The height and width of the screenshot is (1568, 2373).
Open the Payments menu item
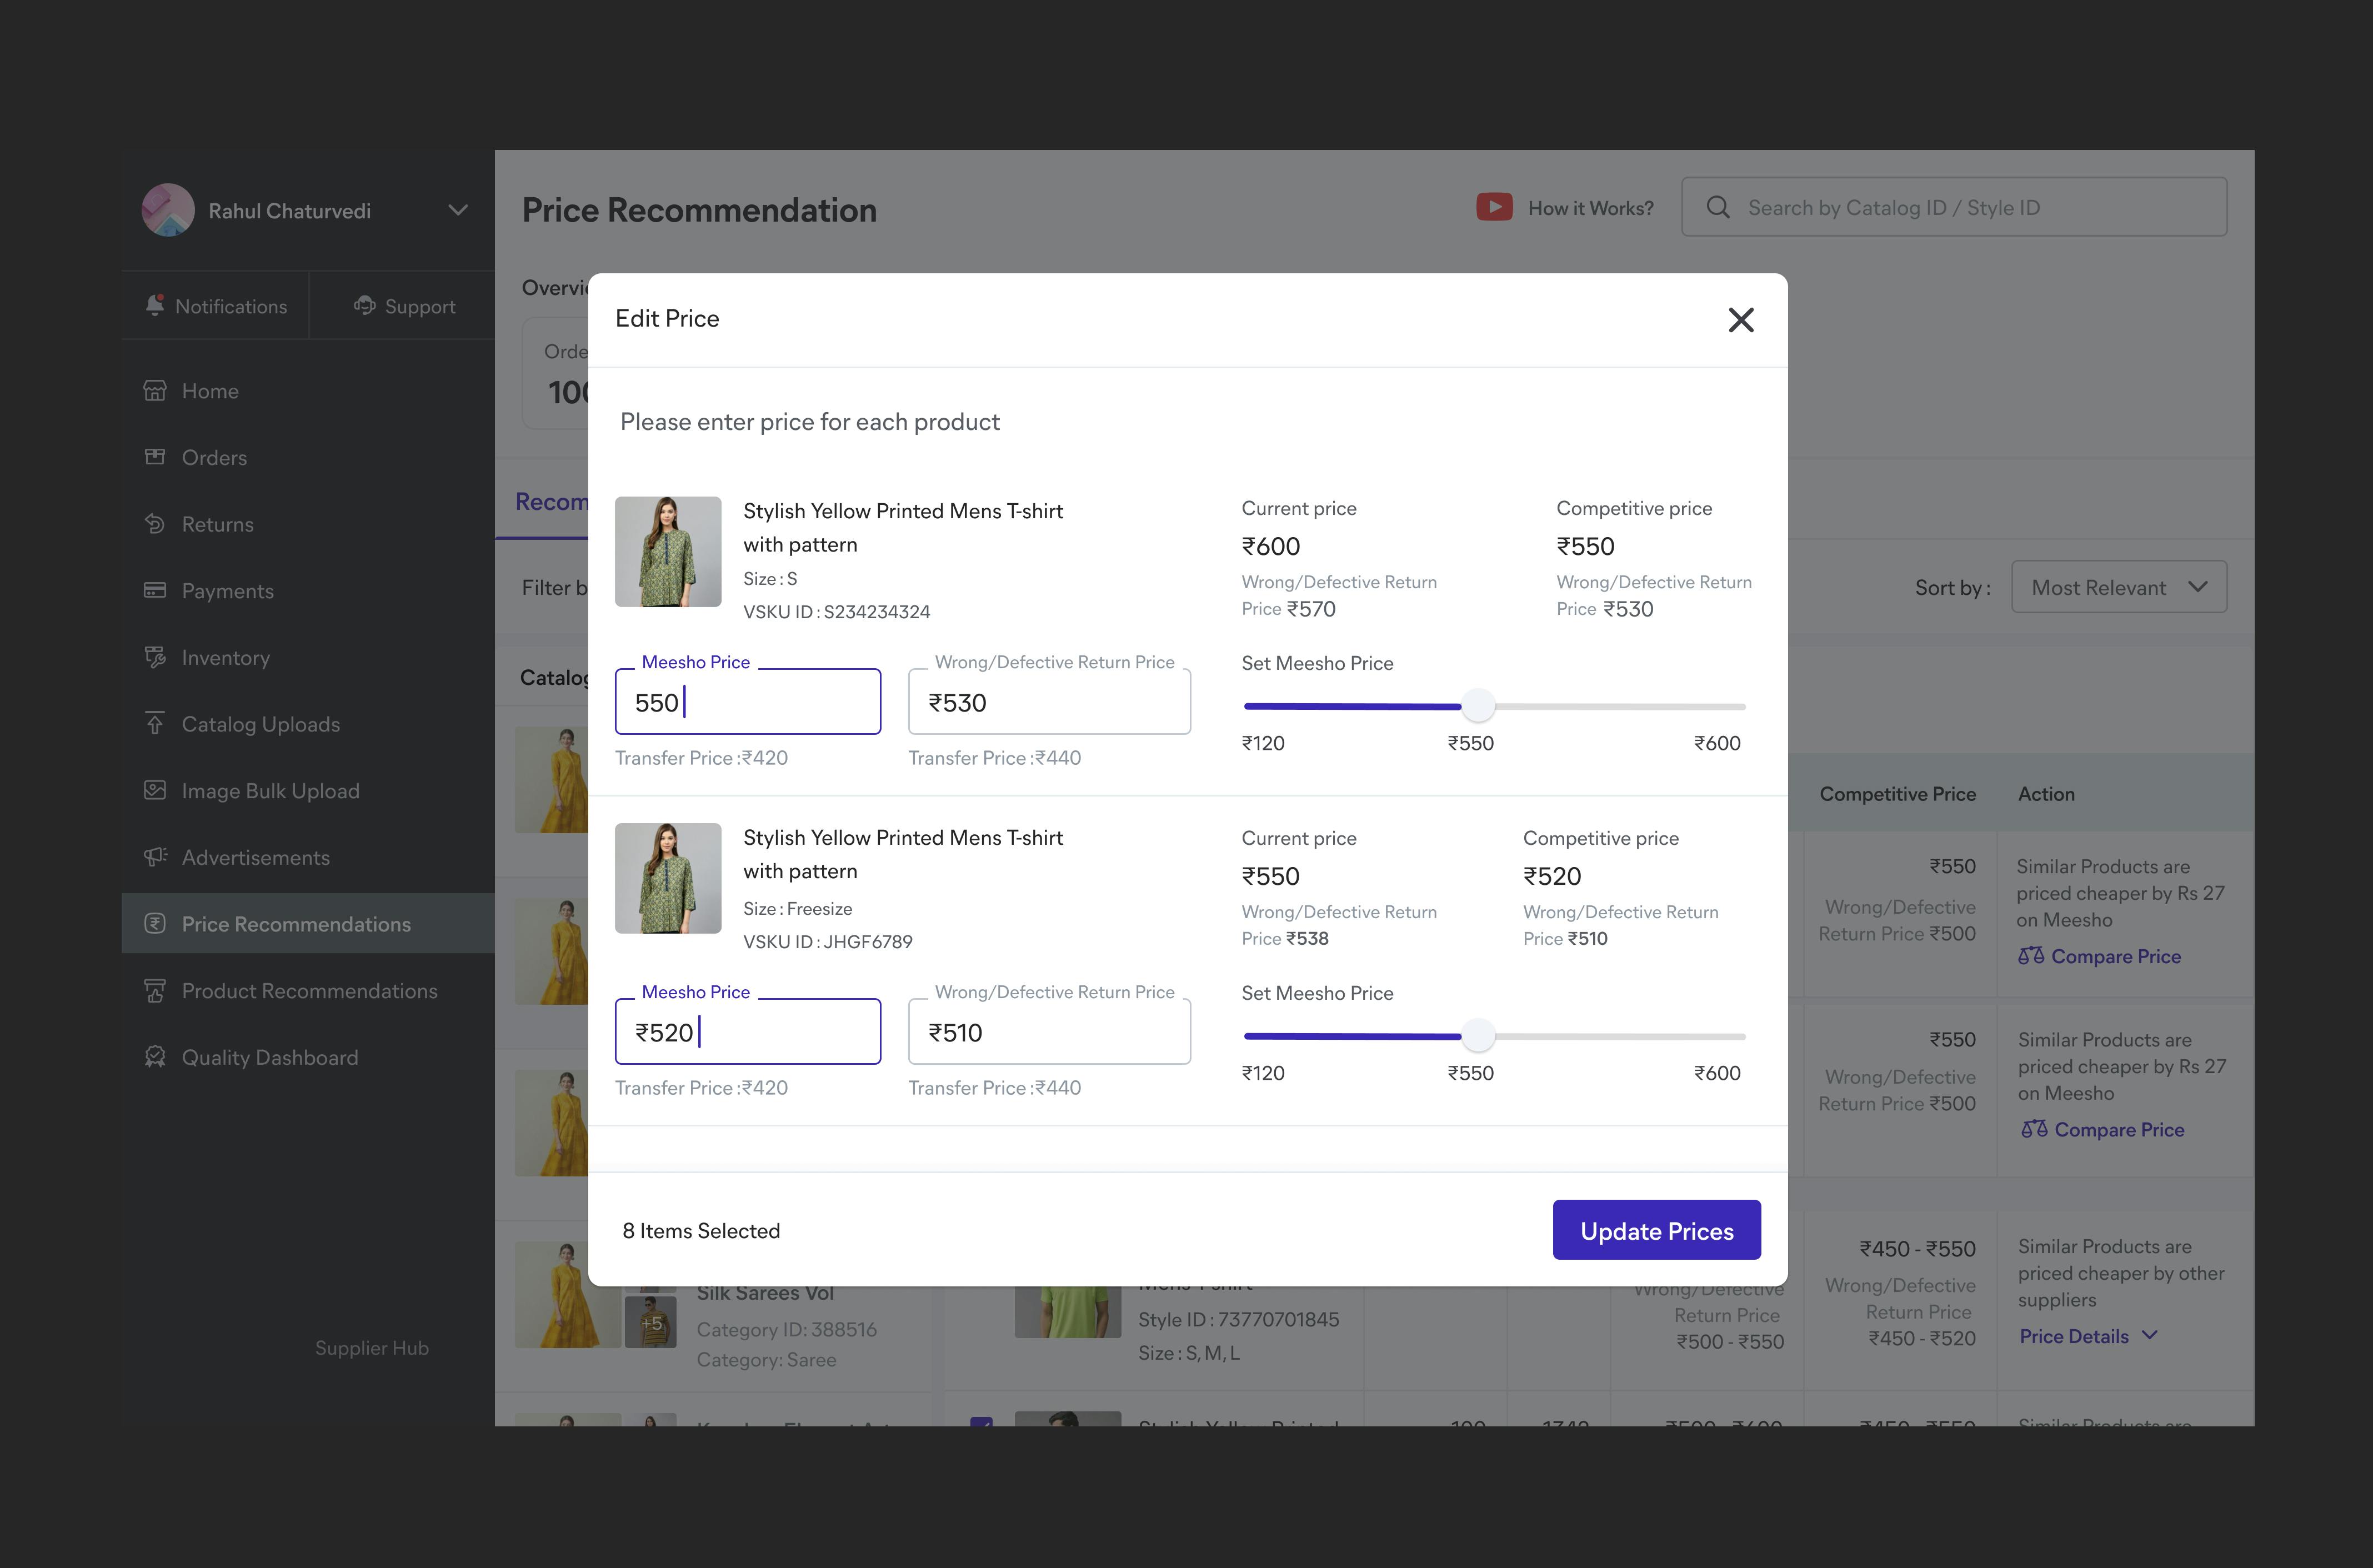tap(308, 590)
